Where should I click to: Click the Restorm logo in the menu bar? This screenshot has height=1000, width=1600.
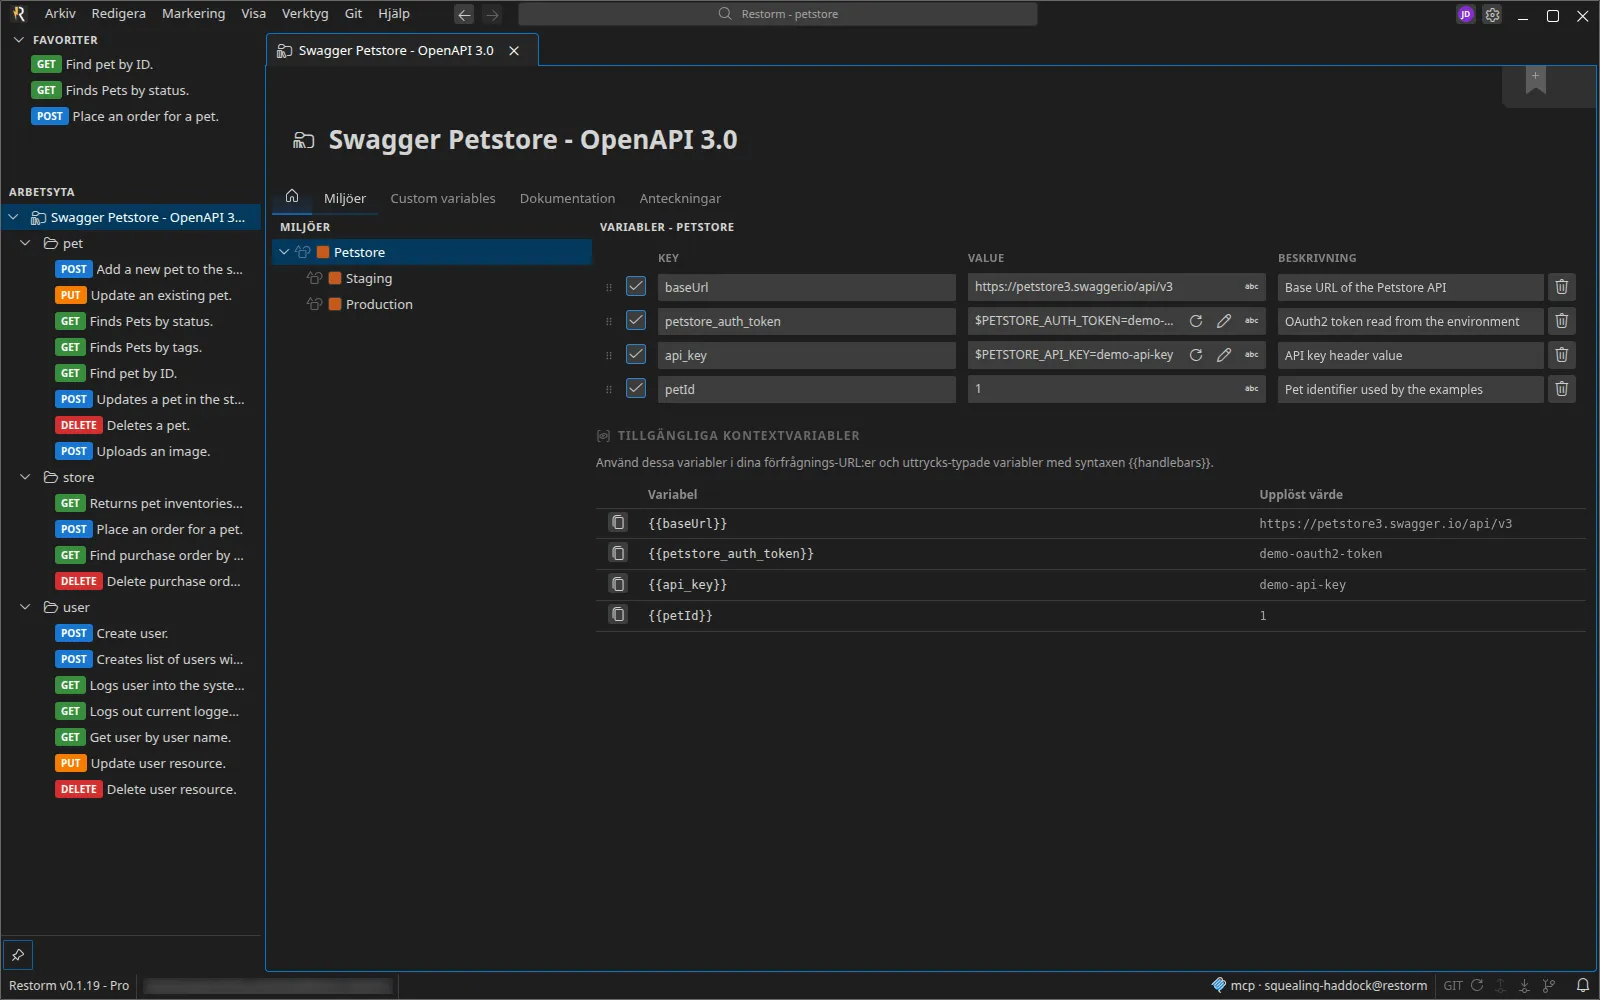[18, 14]
